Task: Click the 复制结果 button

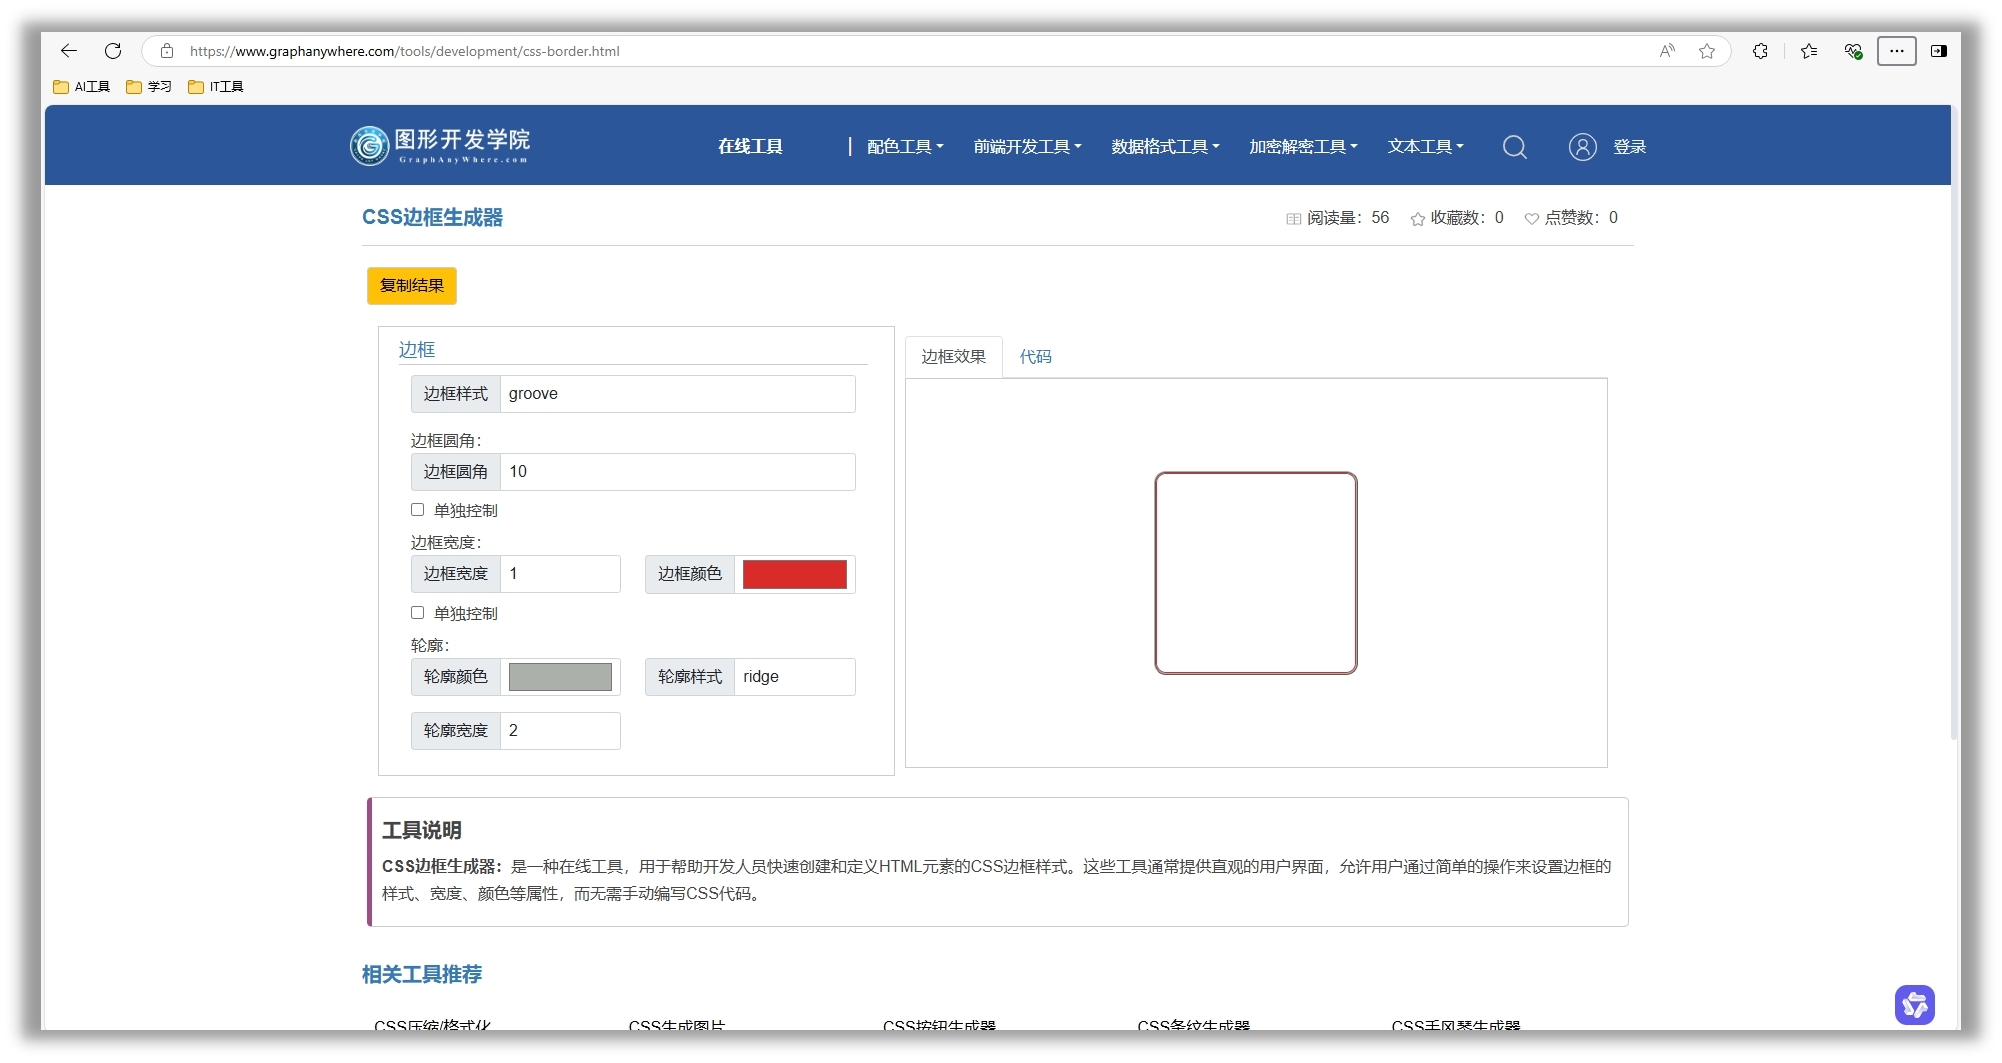Action: 412,286
